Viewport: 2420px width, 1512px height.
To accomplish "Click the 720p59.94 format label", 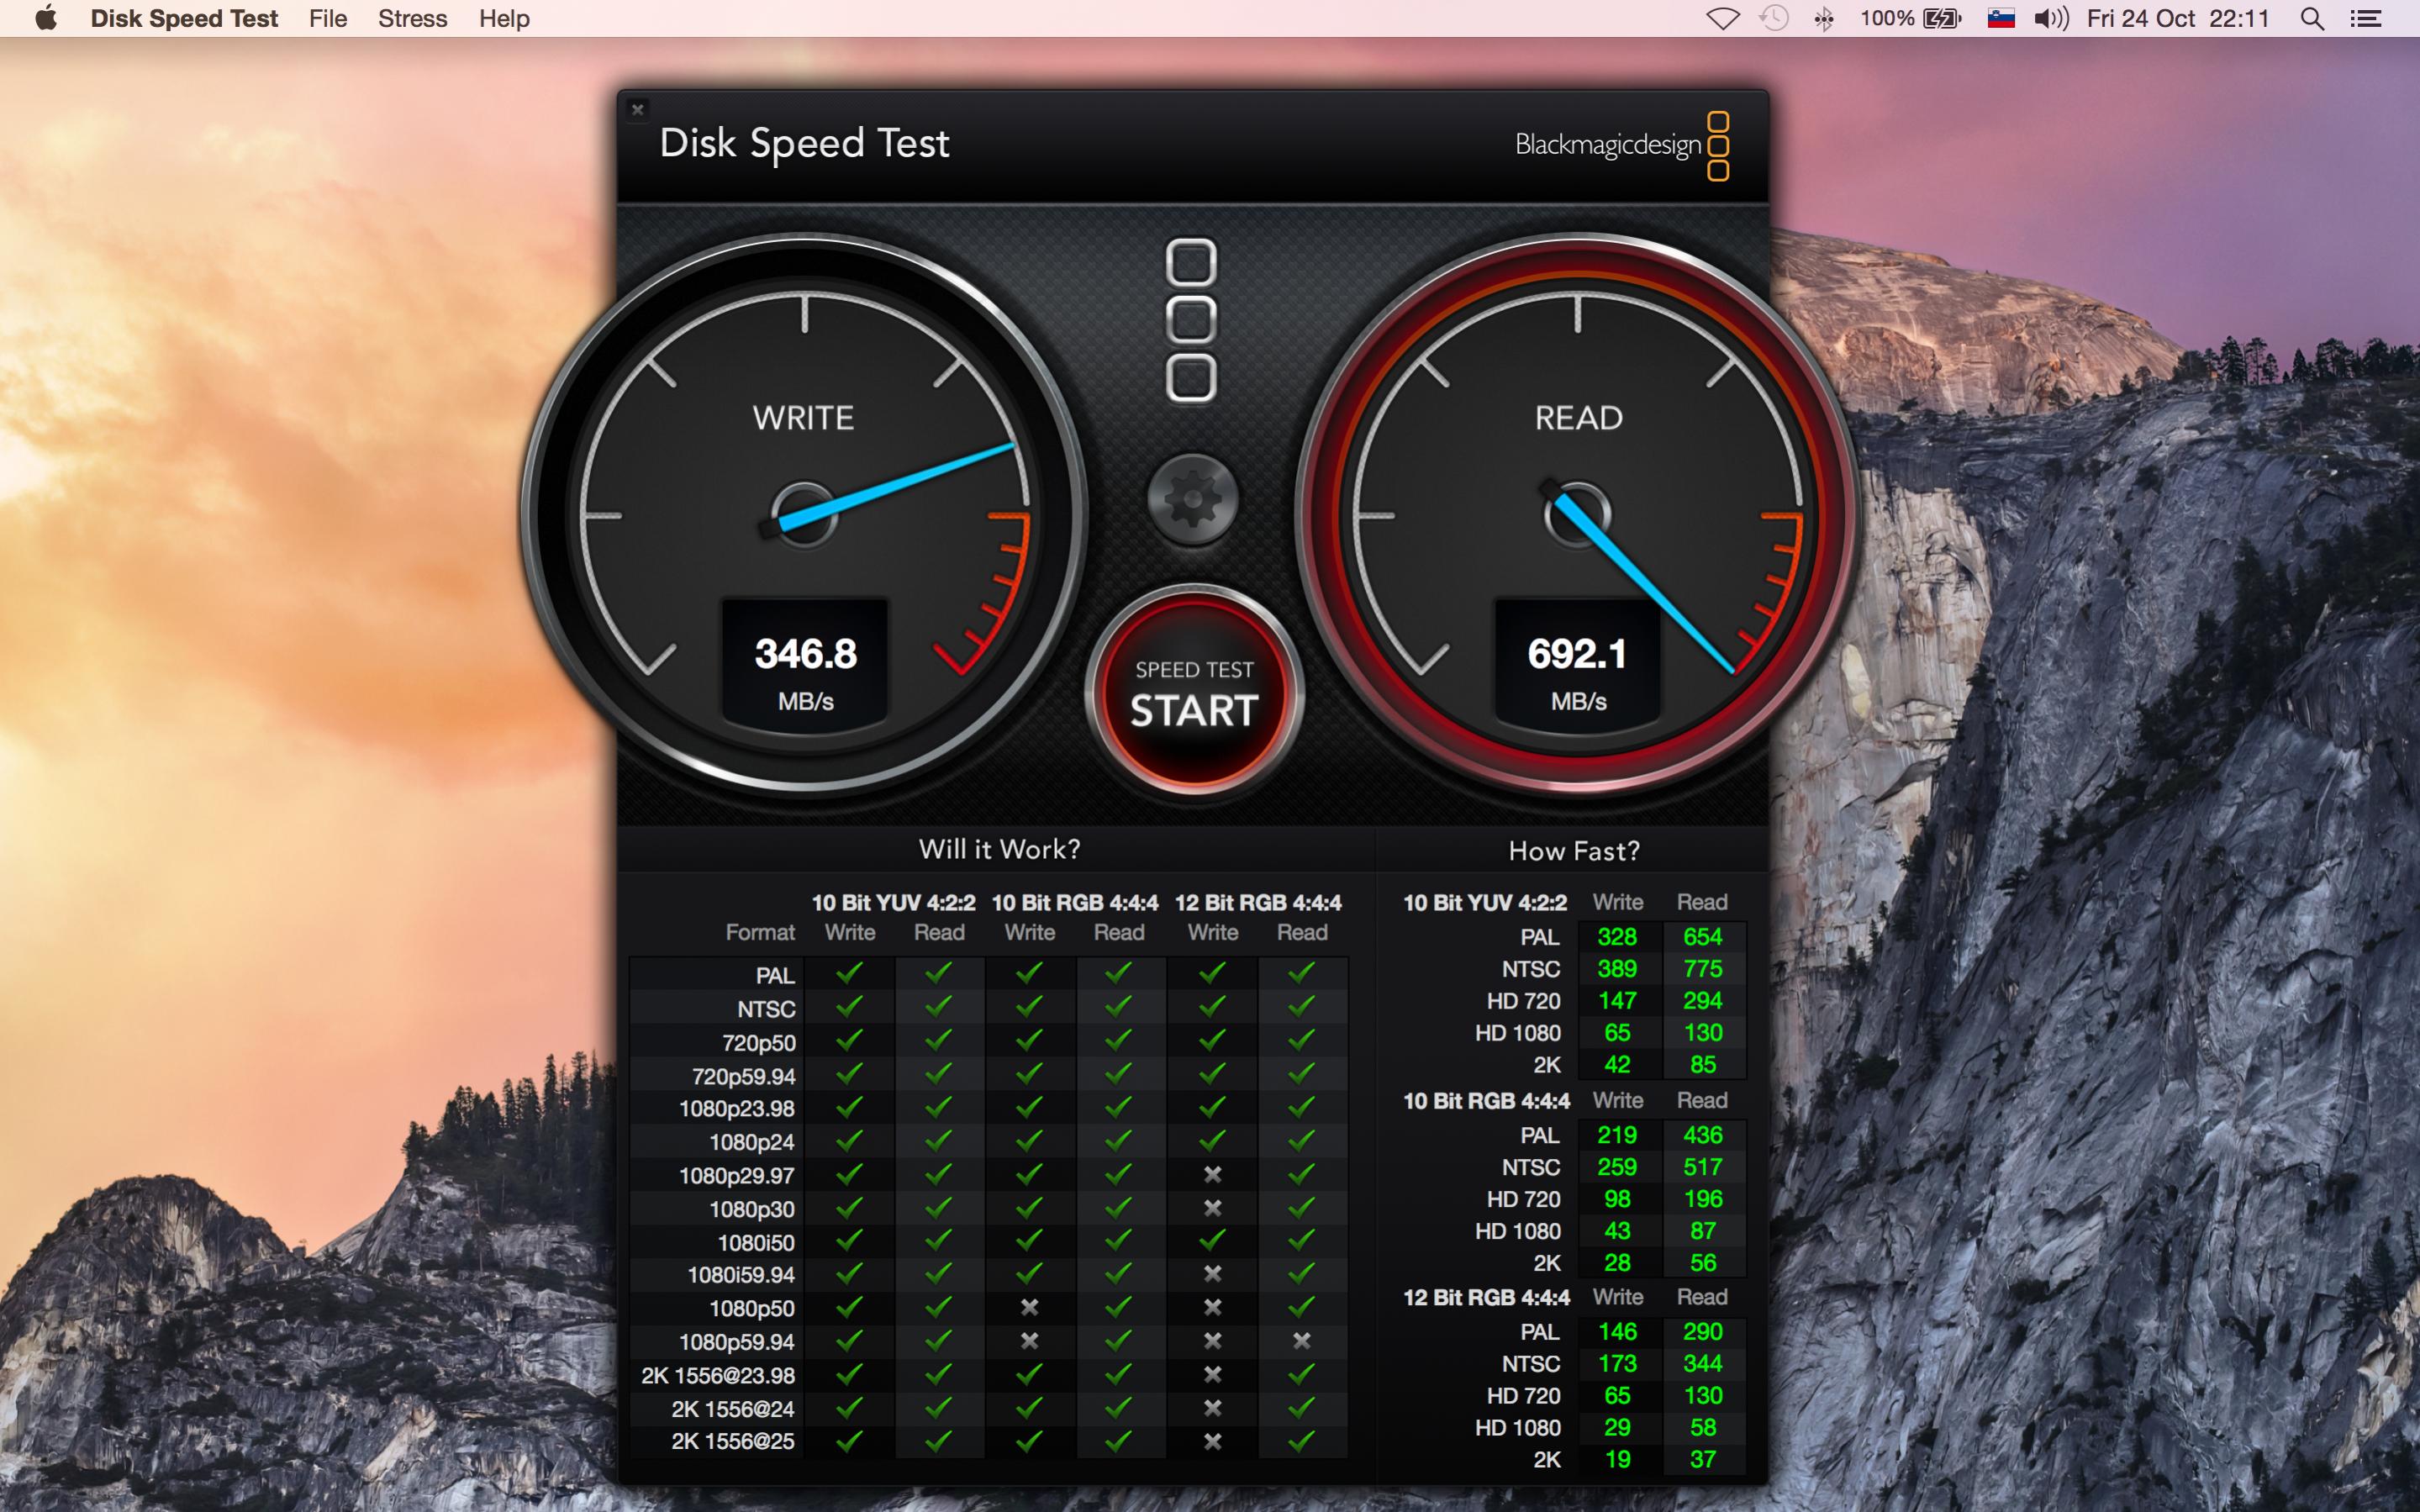I will [743, 1077].
